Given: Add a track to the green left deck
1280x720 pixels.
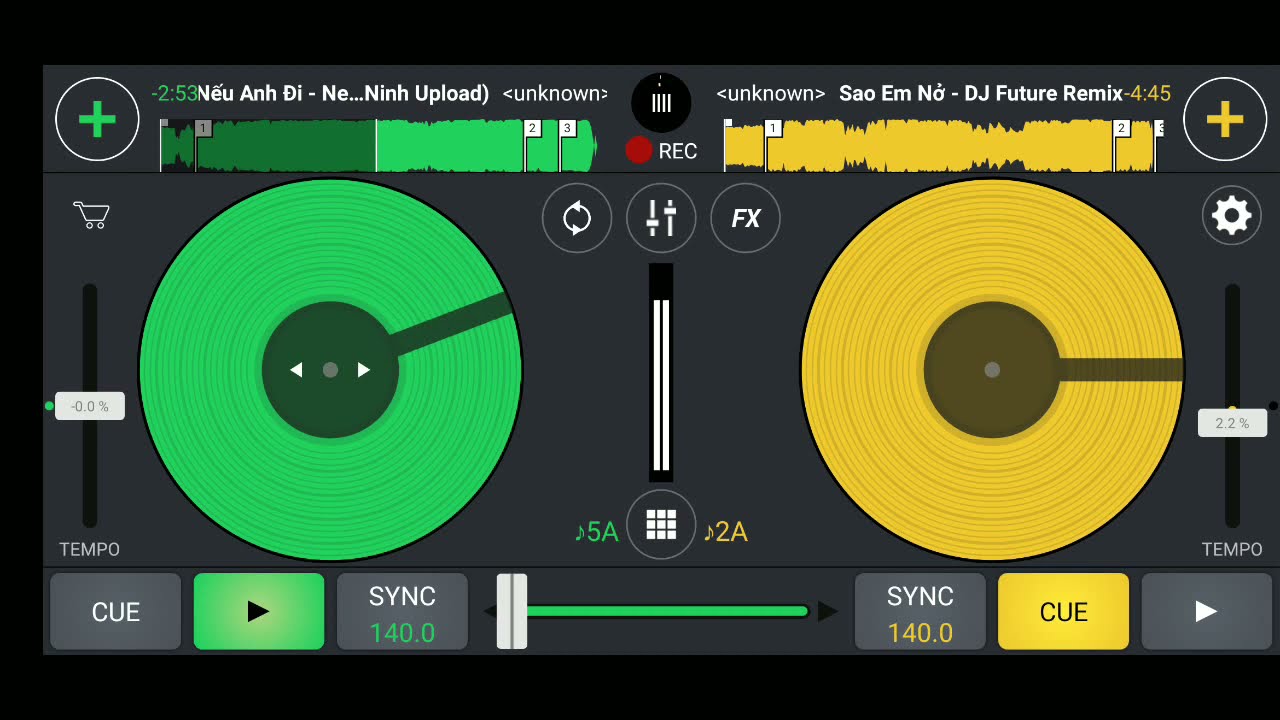Looking at the screenshot, I should click(97, 119).
